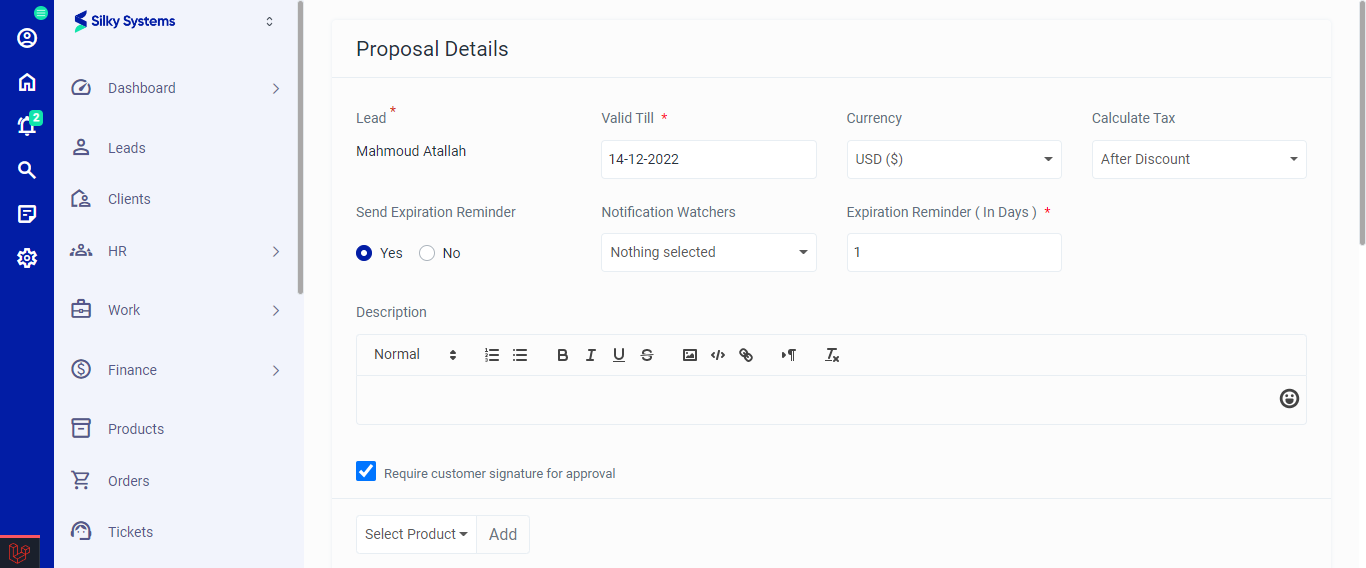Expand the Silky Systems company switcher
Viewport: 1366px width, 568px height.
click(269, 21)
